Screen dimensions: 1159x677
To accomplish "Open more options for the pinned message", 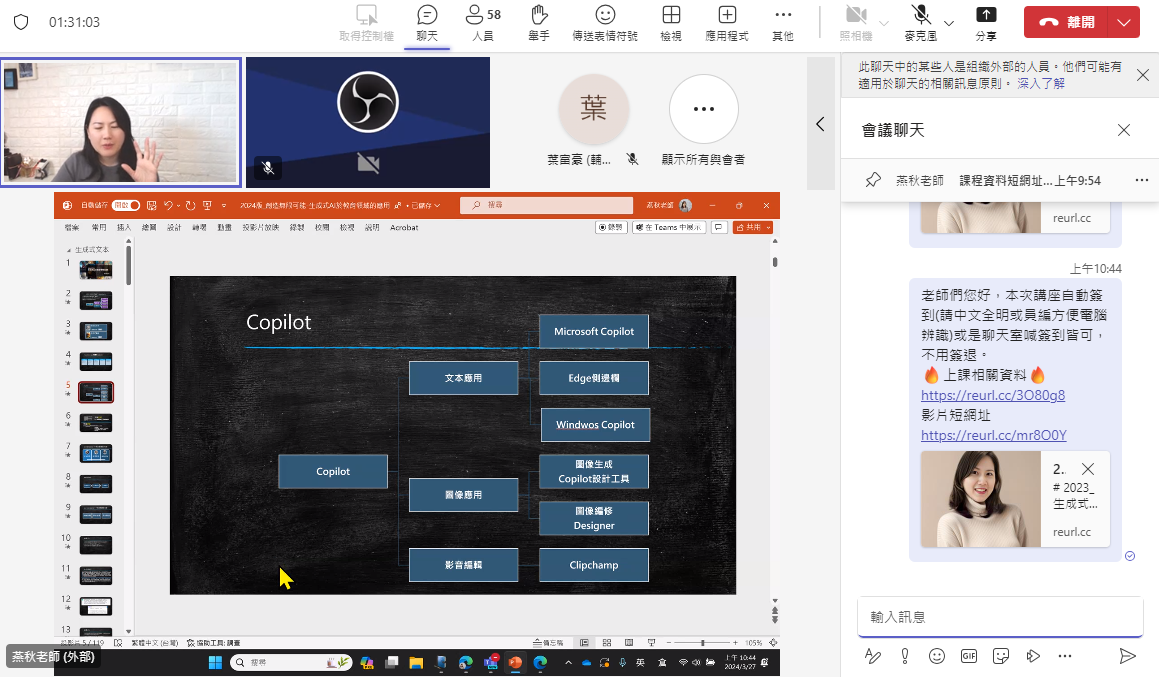I will click(1141, 180).
